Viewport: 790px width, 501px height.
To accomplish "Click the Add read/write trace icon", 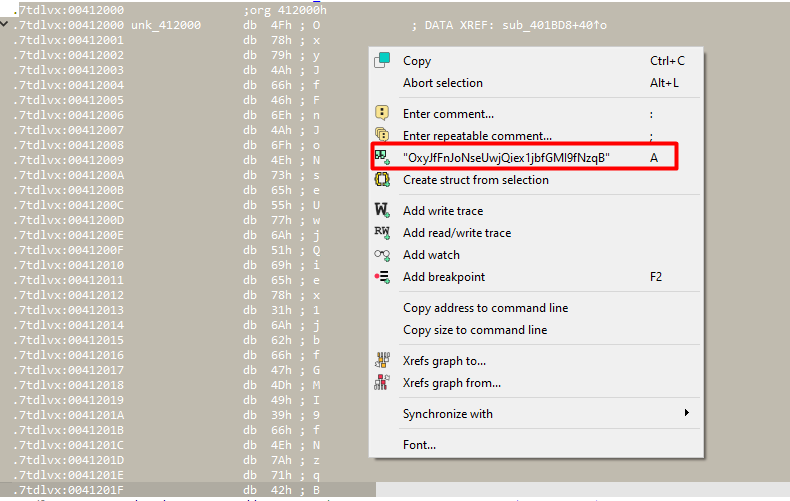I will [382, 233].
